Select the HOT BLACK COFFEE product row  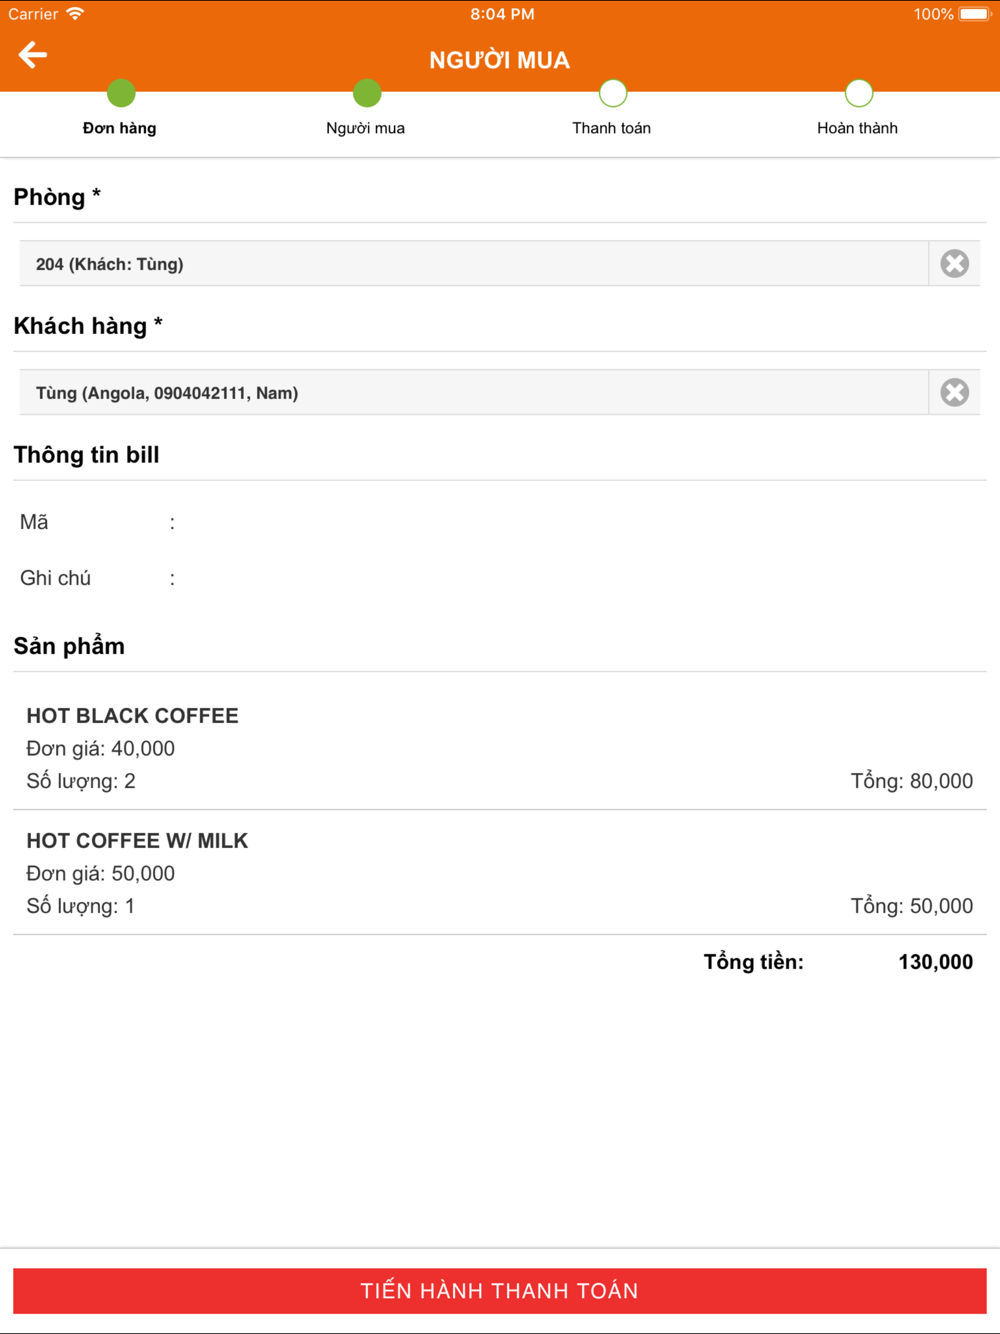click(500, 748)
